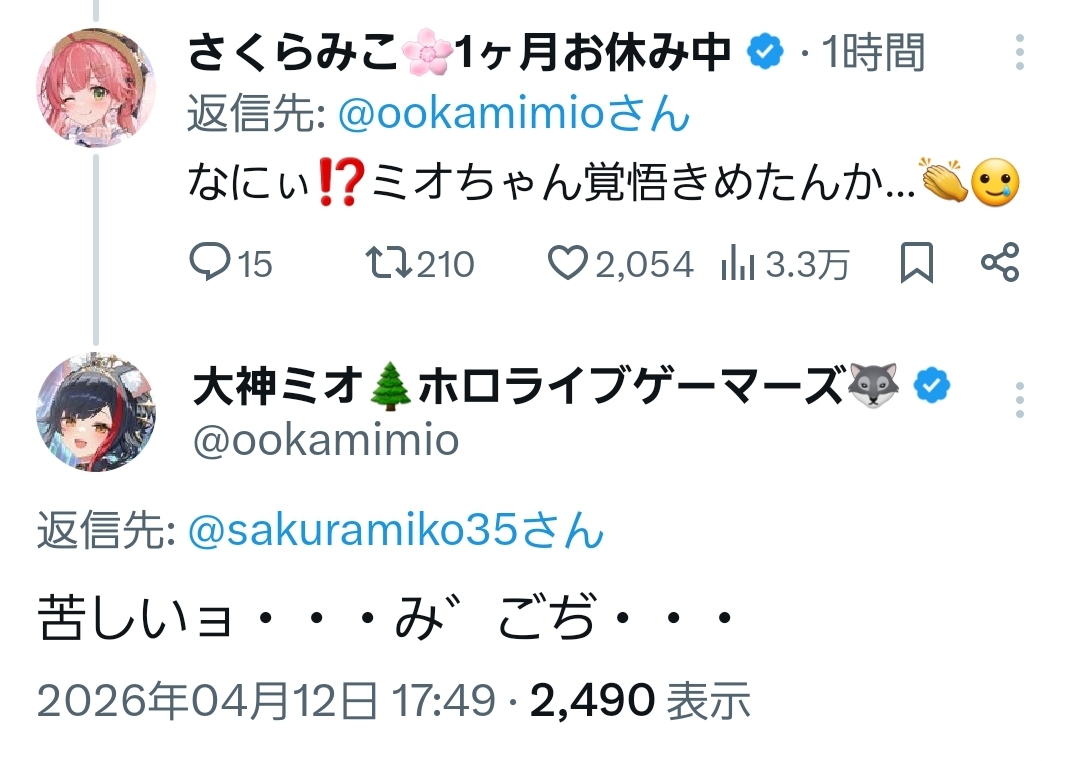1080x761 pixels.
Task: Click the @ookamimio reply-to mention link
Action: (514, 117)
